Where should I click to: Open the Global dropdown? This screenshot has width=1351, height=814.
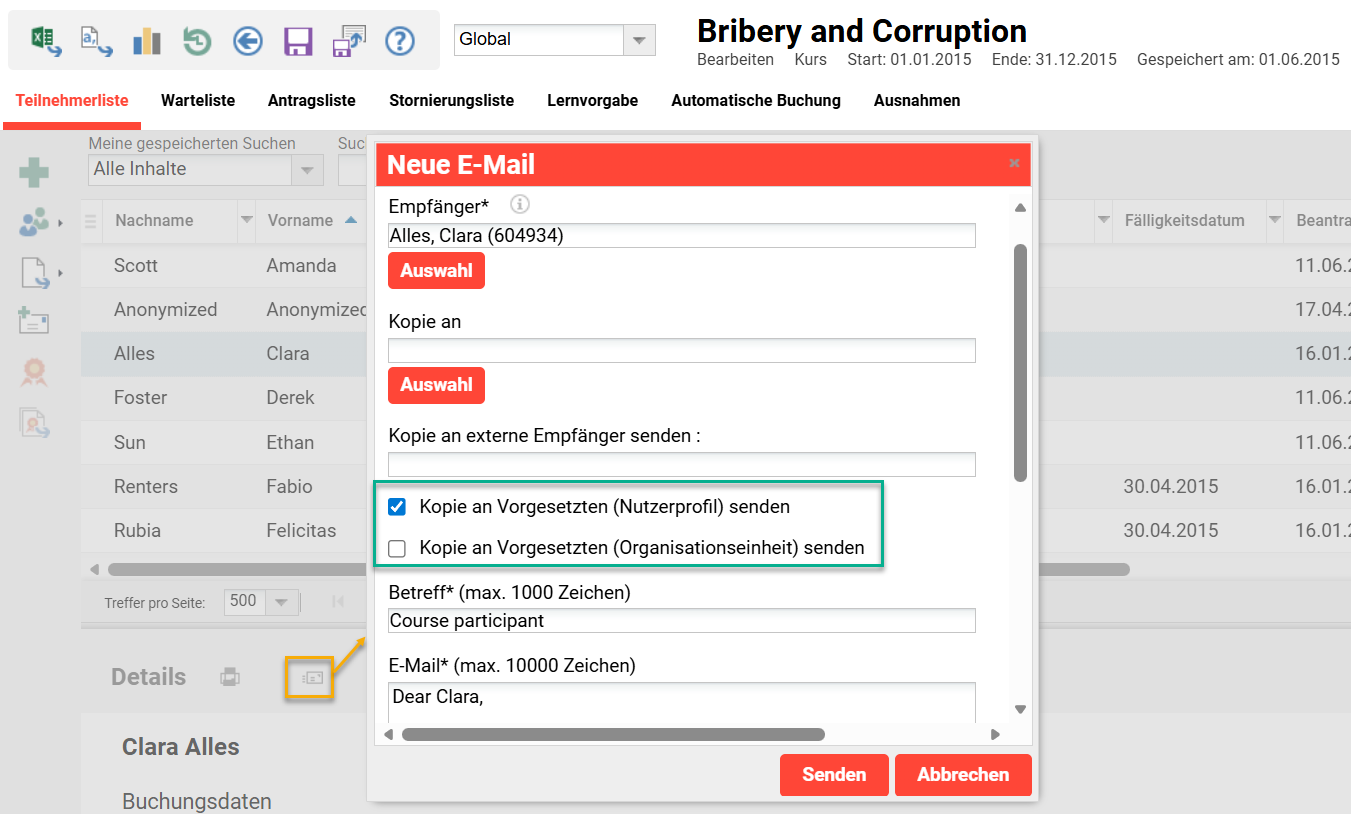pyautogui.click(x=639, y=40)
